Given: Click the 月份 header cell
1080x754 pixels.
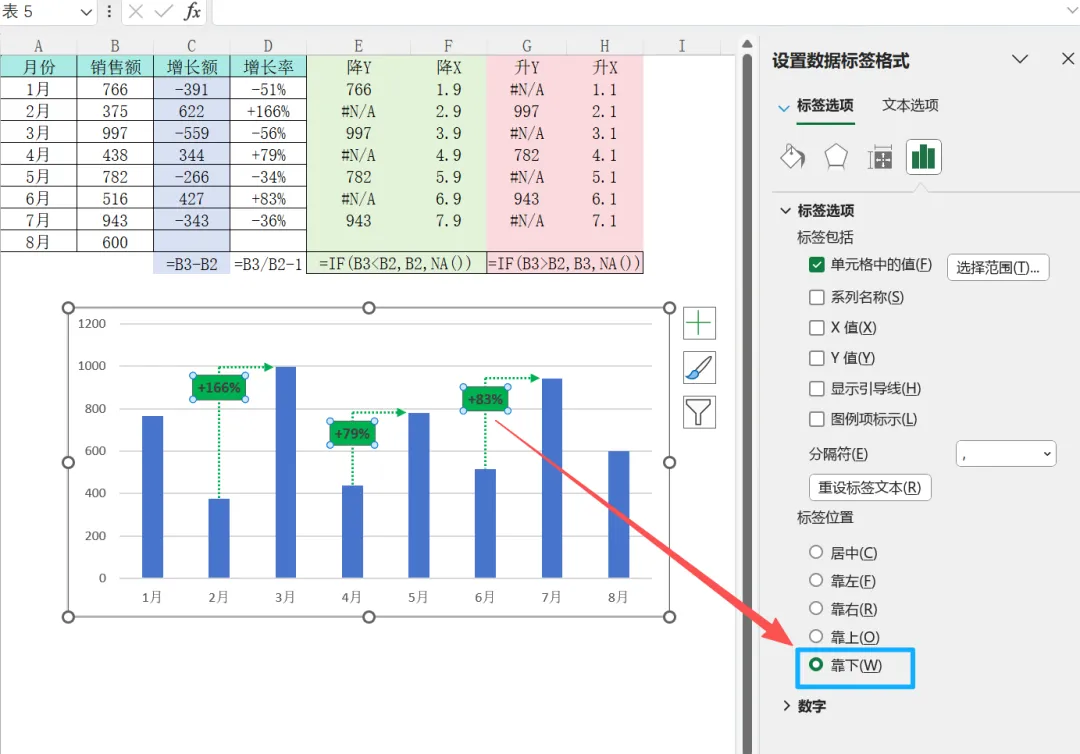Looking at the screenshot, I should point(39,67).
